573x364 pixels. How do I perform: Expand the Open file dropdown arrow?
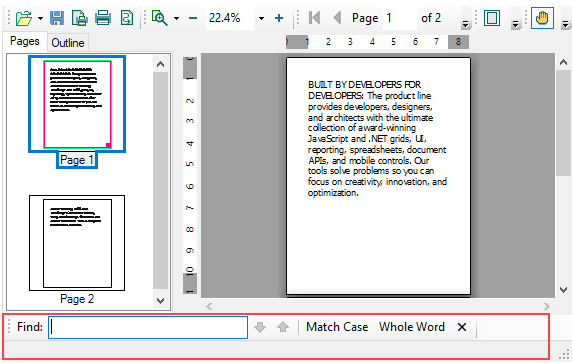click(40, 18)
